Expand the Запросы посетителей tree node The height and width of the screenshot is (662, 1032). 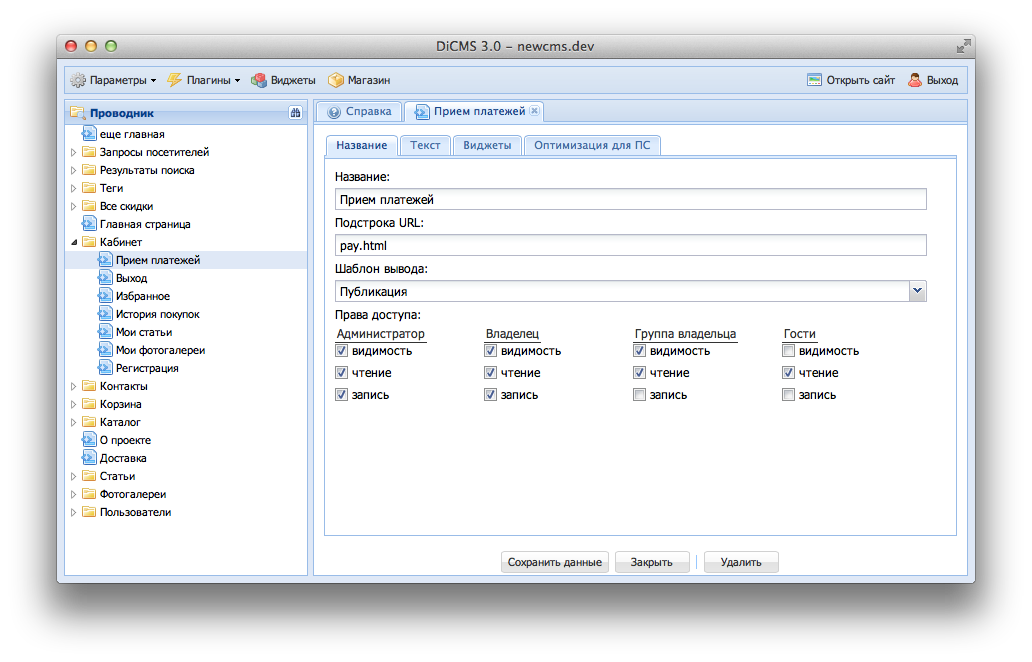coord(74,152)
